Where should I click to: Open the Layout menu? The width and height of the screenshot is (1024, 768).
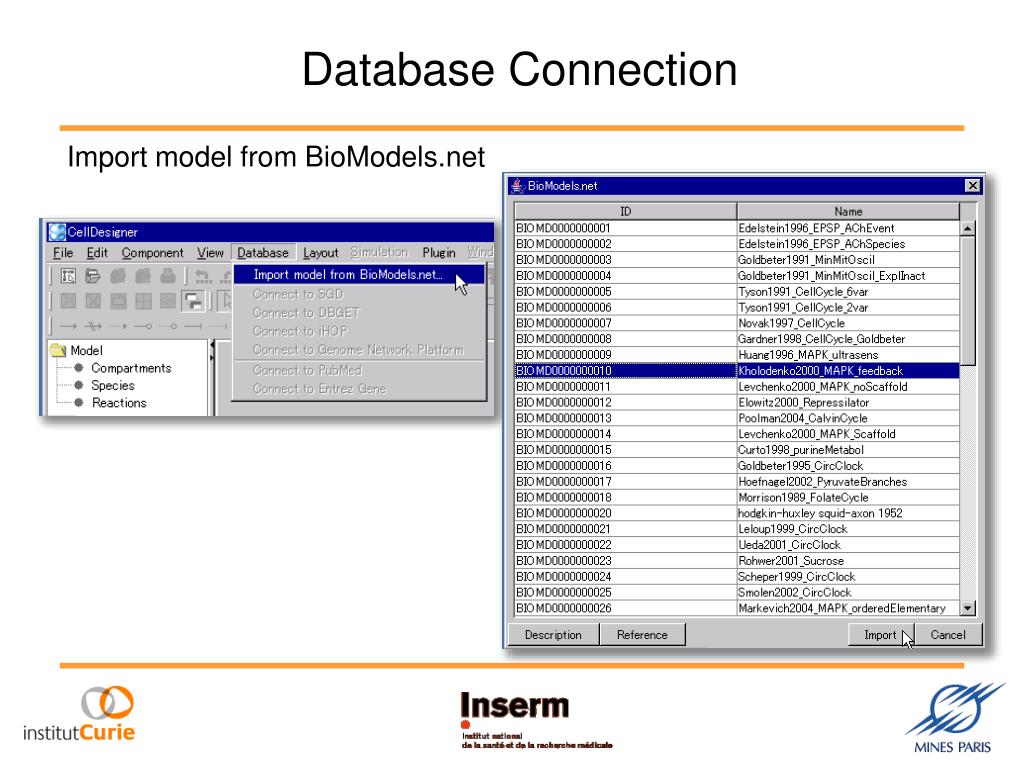[321, 253]
